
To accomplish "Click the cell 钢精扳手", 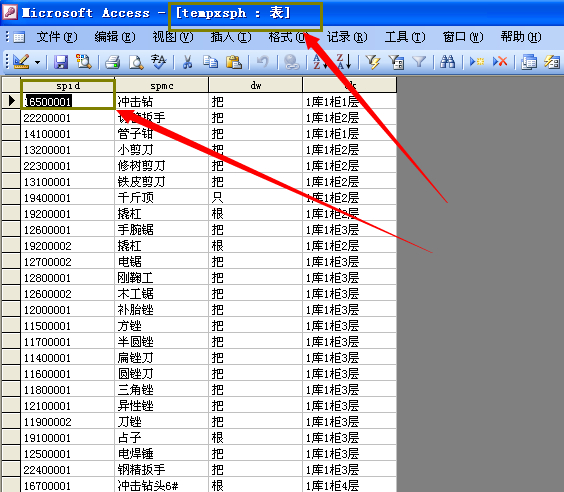I will point(162,469).
